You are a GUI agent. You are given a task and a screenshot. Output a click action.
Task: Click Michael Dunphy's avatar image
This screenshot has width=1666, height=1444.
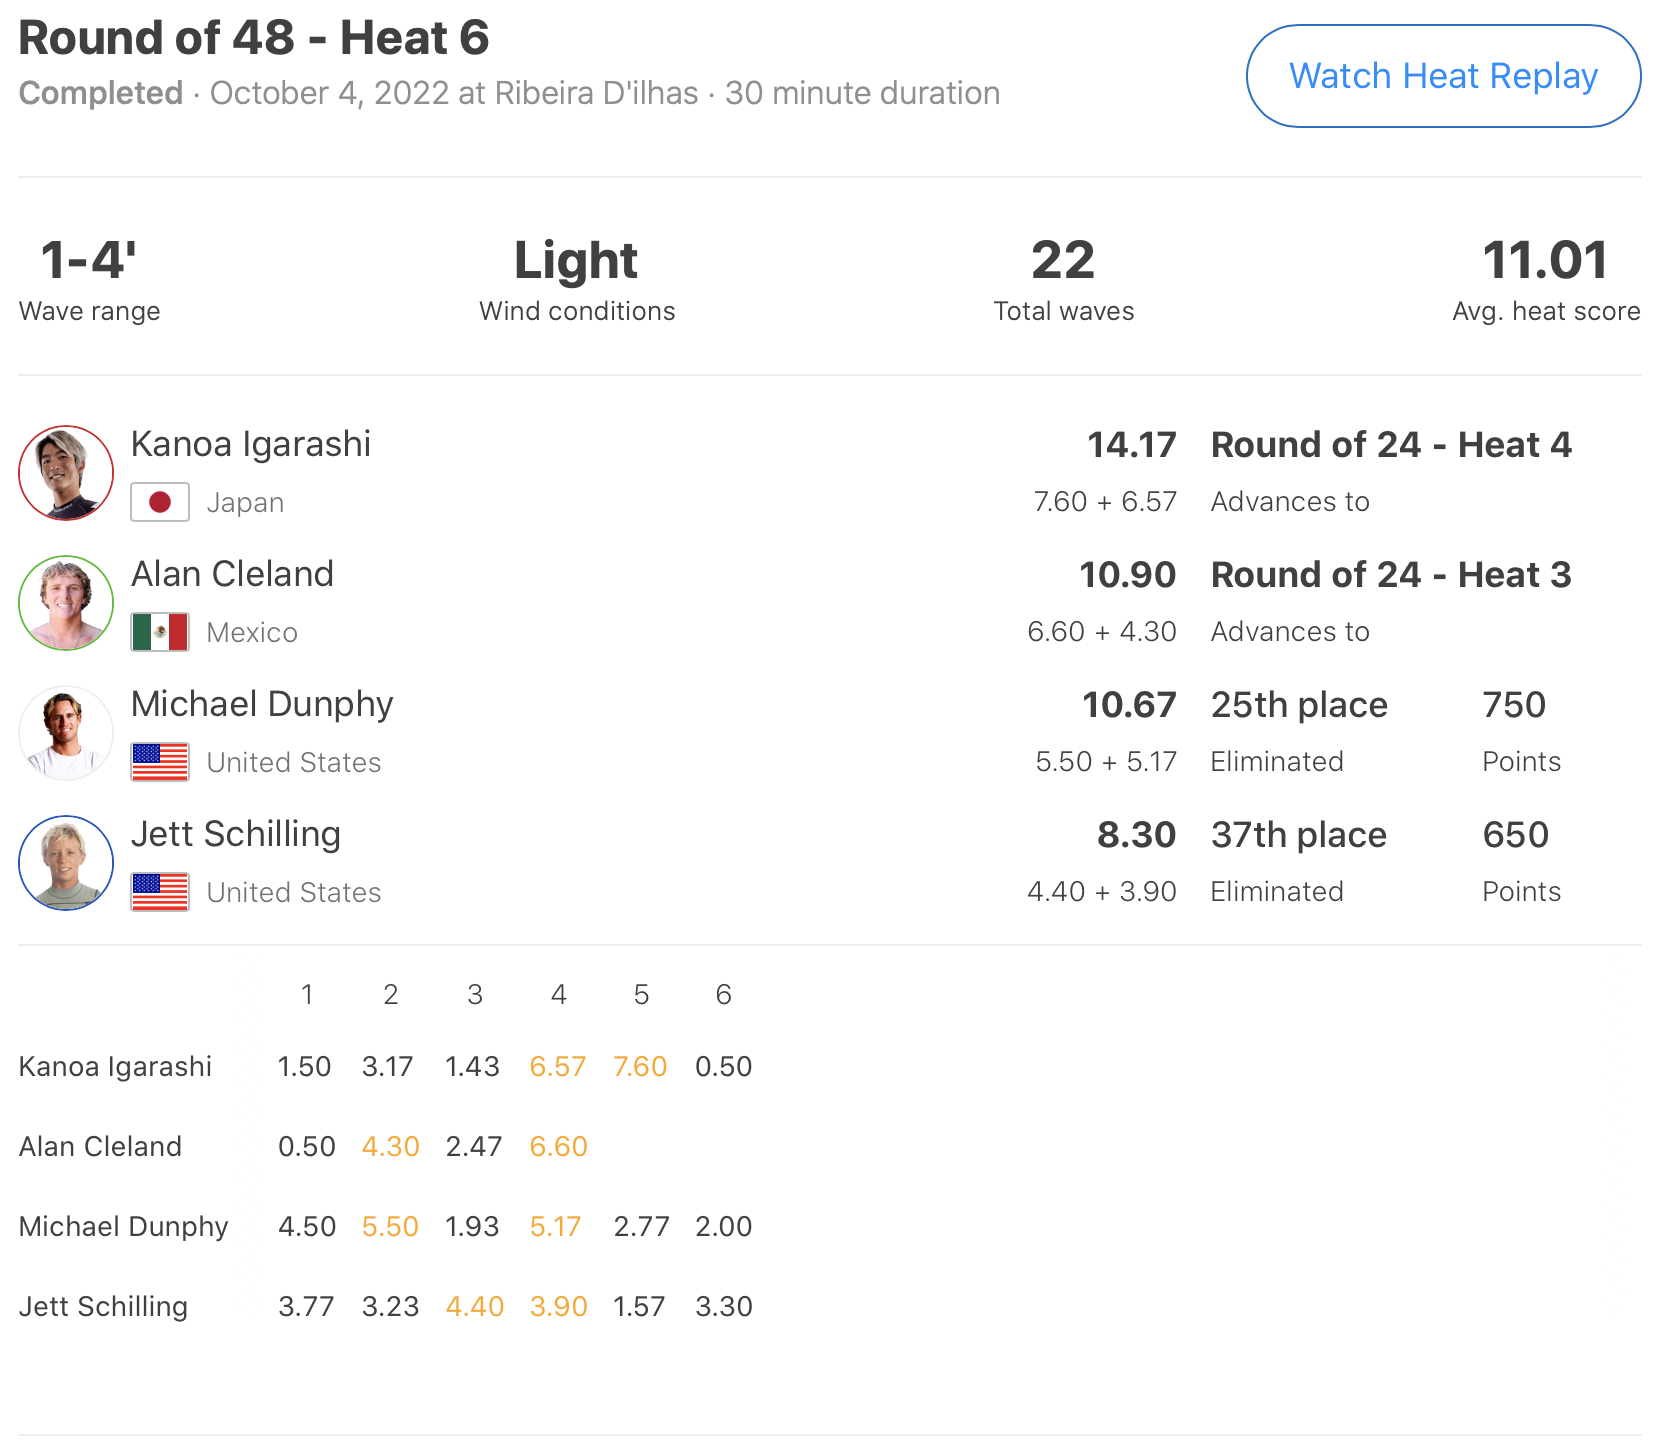coord(66,733)
